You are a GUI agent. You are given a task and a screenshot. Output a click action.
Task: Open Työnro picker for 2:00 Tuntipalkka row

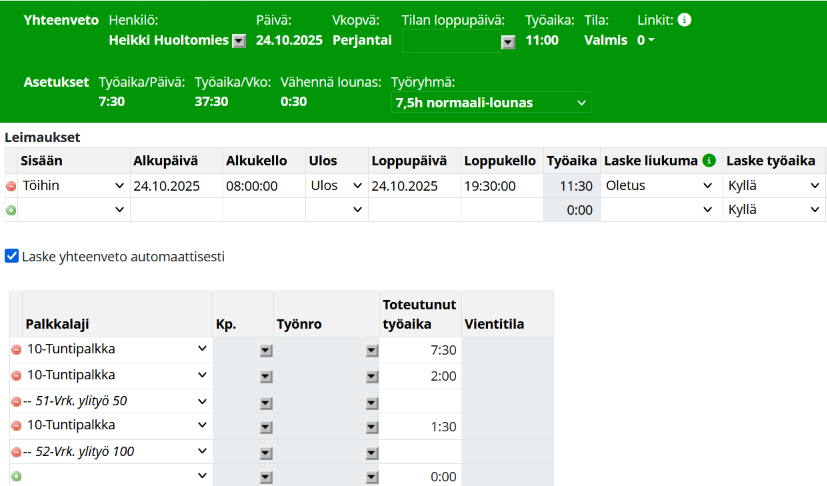click(x=372, y=376)
